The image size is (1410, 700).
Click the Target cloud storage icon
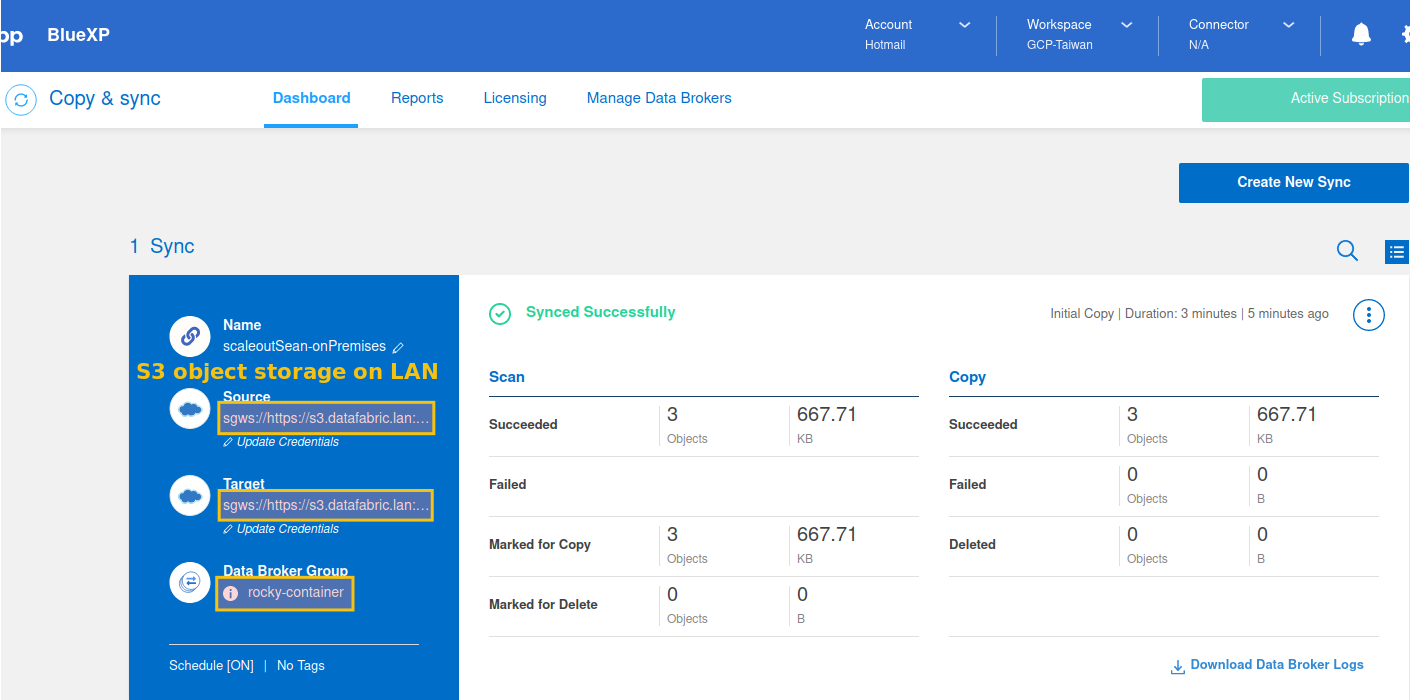pos(190,495)
